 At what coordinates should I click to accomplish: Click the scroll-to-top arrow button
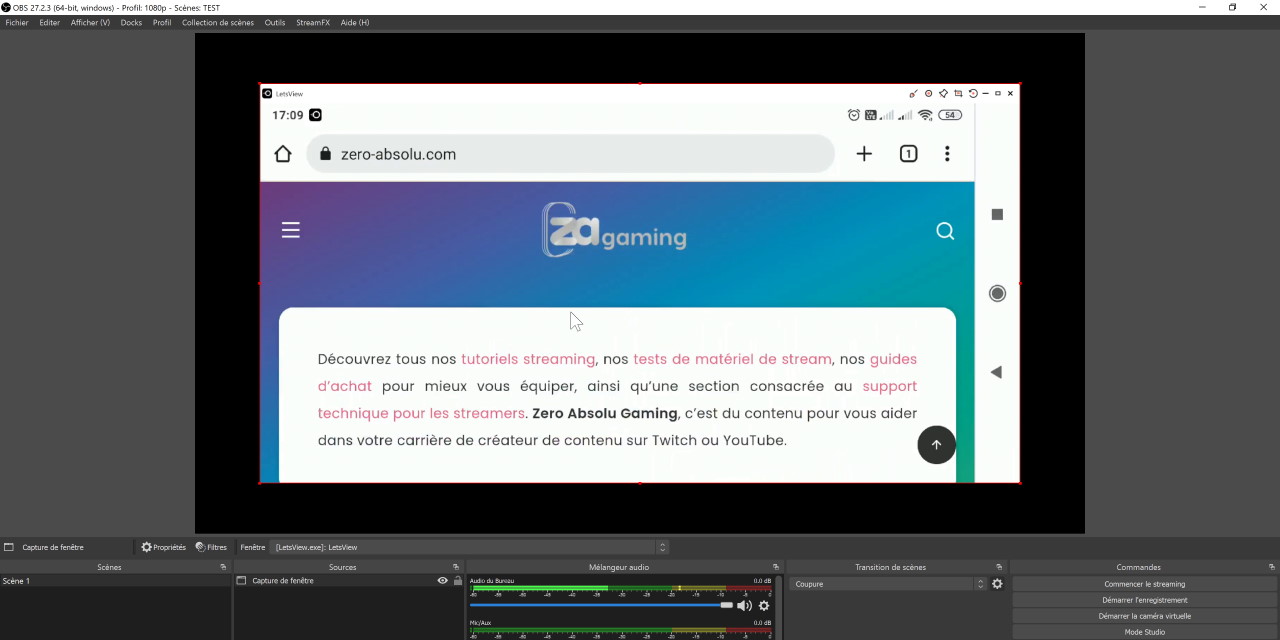(x=936, y=445)
